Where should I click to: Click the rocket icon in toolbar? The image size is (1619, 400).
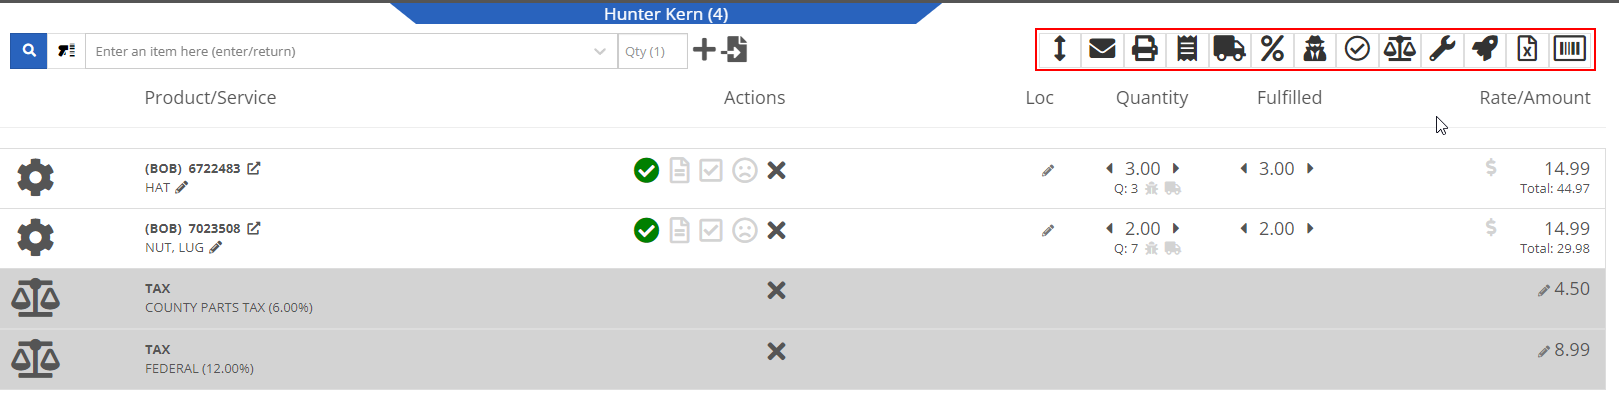pos(1485,49)
